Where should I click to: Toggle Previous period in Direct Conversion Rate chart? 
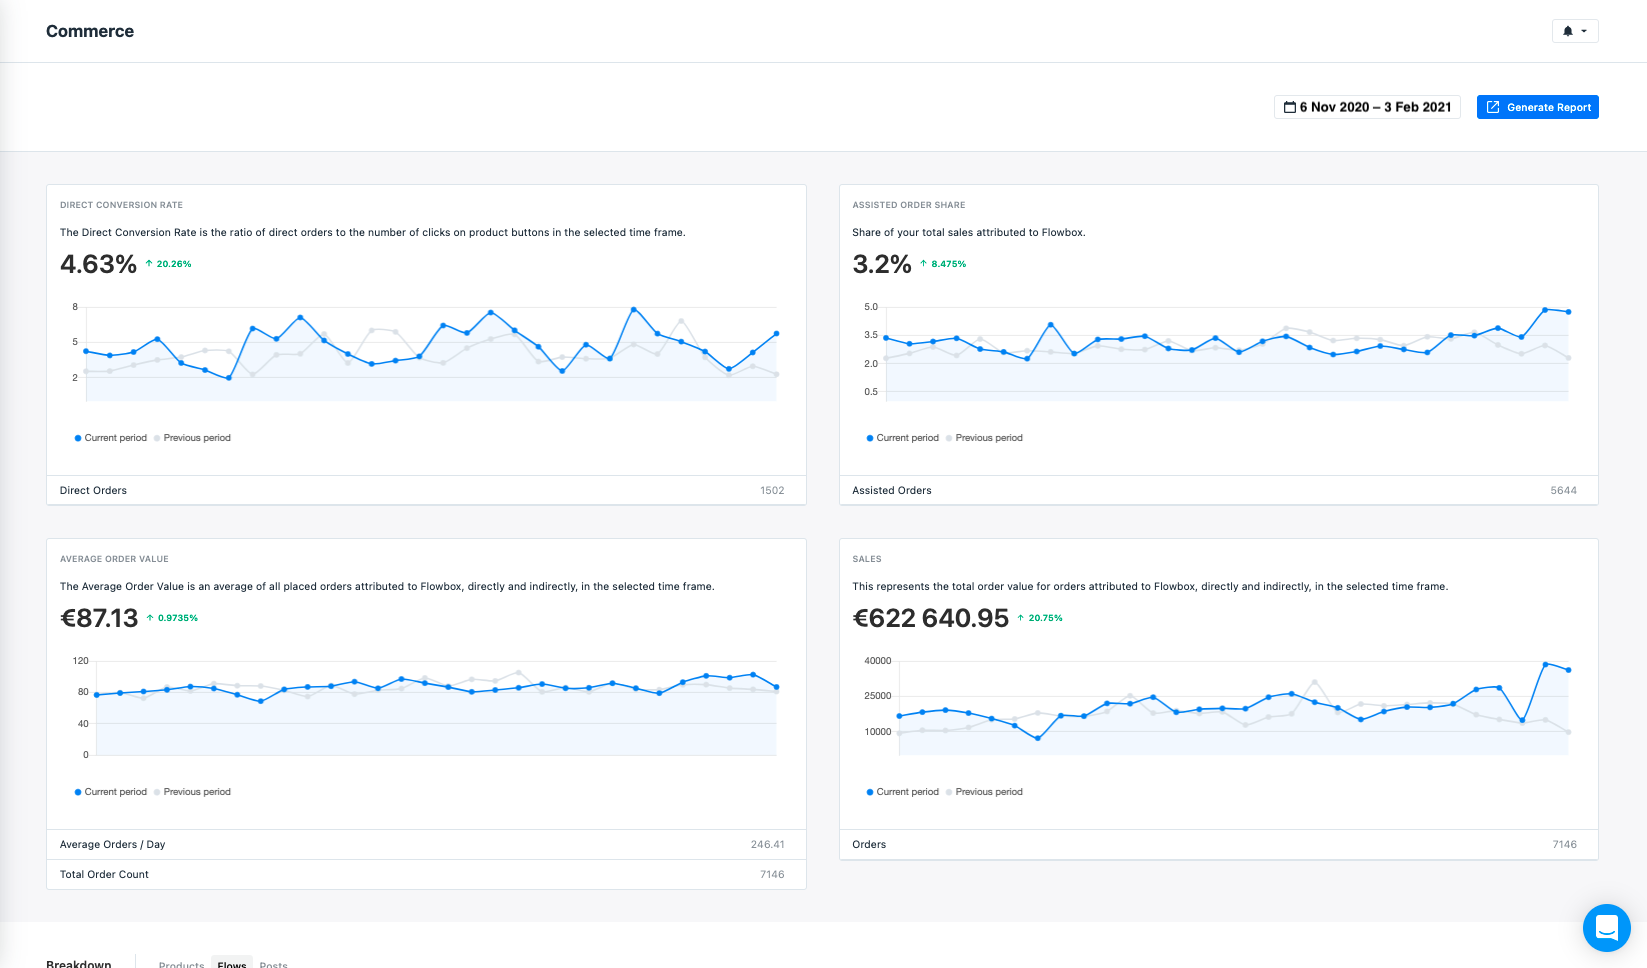(193, 438)
